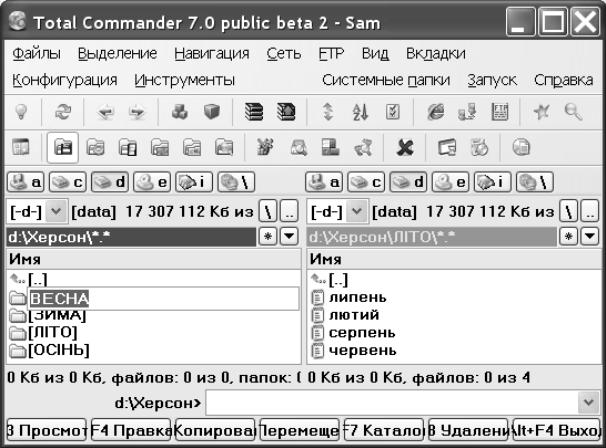Open the Запуск menu

(492, 80)
